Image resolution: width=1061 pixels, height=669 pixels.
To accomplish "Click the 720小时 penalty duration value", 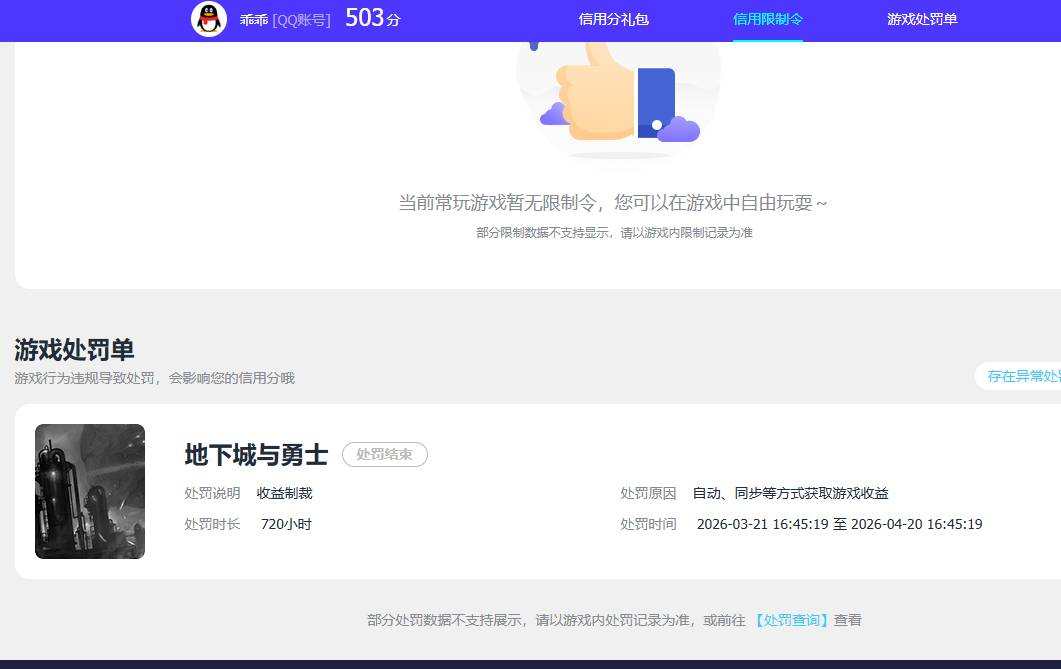I will coord(286,524).
